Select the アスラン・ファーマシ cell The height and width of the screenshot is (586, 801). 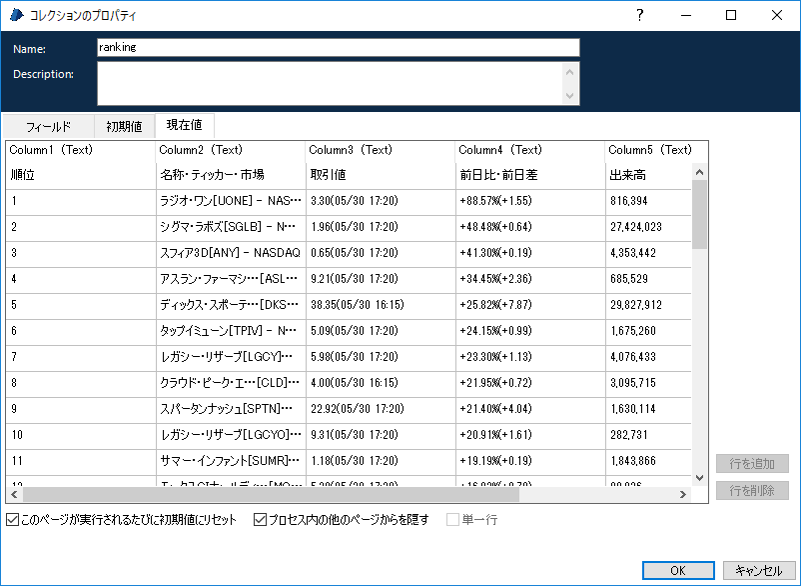pos(231,279)
